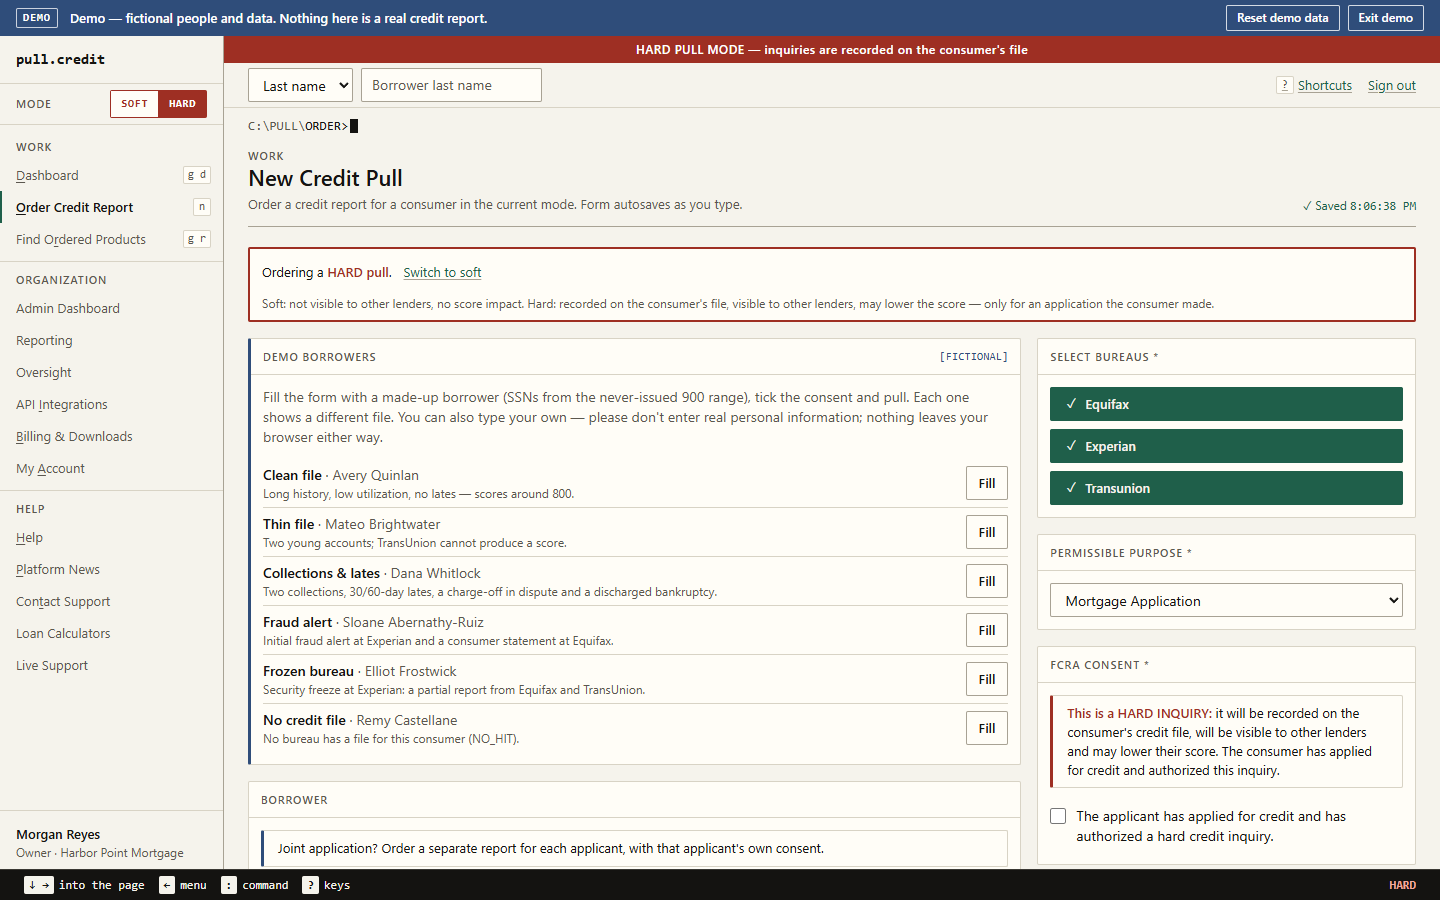Deselect the Experian bureau
Viewport: 1440px width, 900px height.
[x=1226, y=446]
